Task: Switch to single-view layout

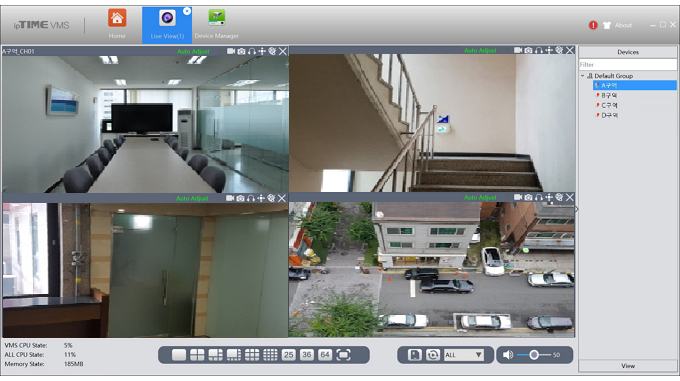Action: click(179, 355)
